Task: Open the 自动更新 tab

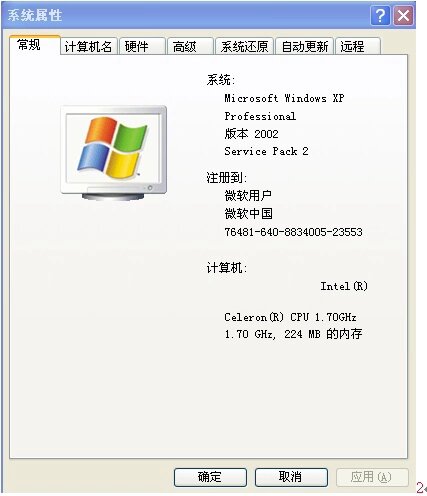Action: pos(305,46)
